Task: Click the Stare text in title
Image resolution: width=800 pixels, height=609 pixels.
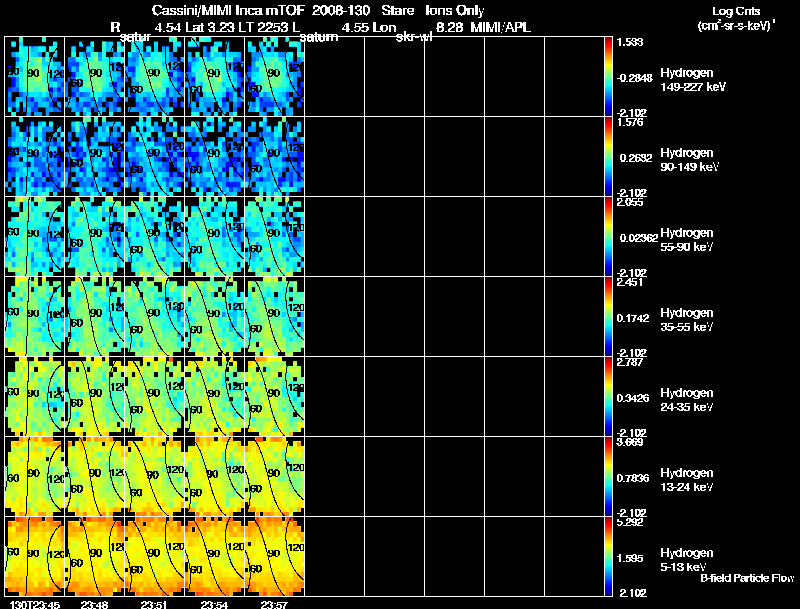Action: (x=397, y=11)
